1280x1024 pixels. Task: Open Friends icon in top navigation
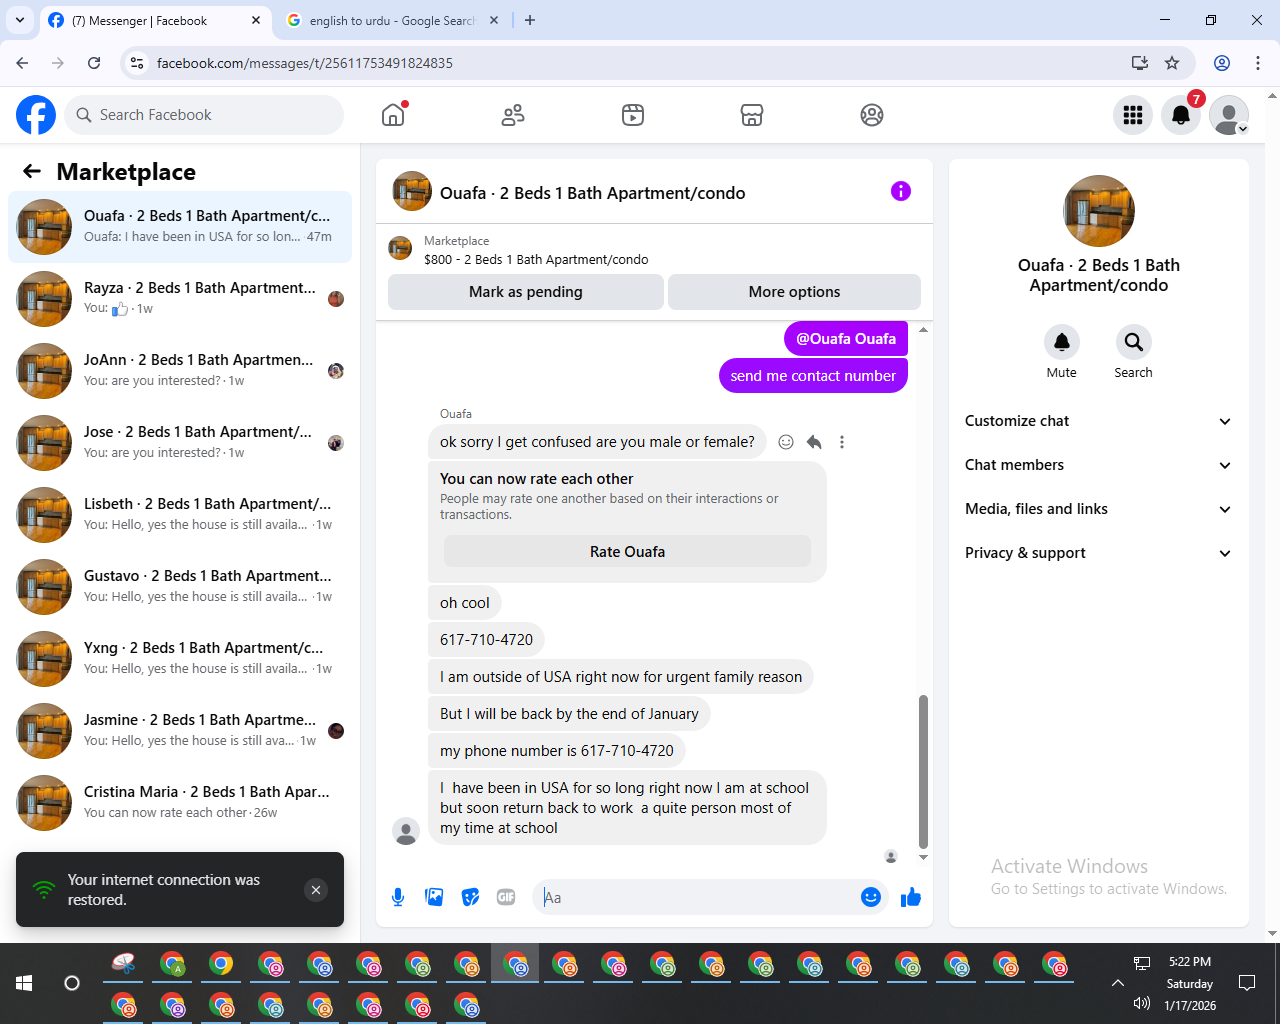tap(513, 115)
